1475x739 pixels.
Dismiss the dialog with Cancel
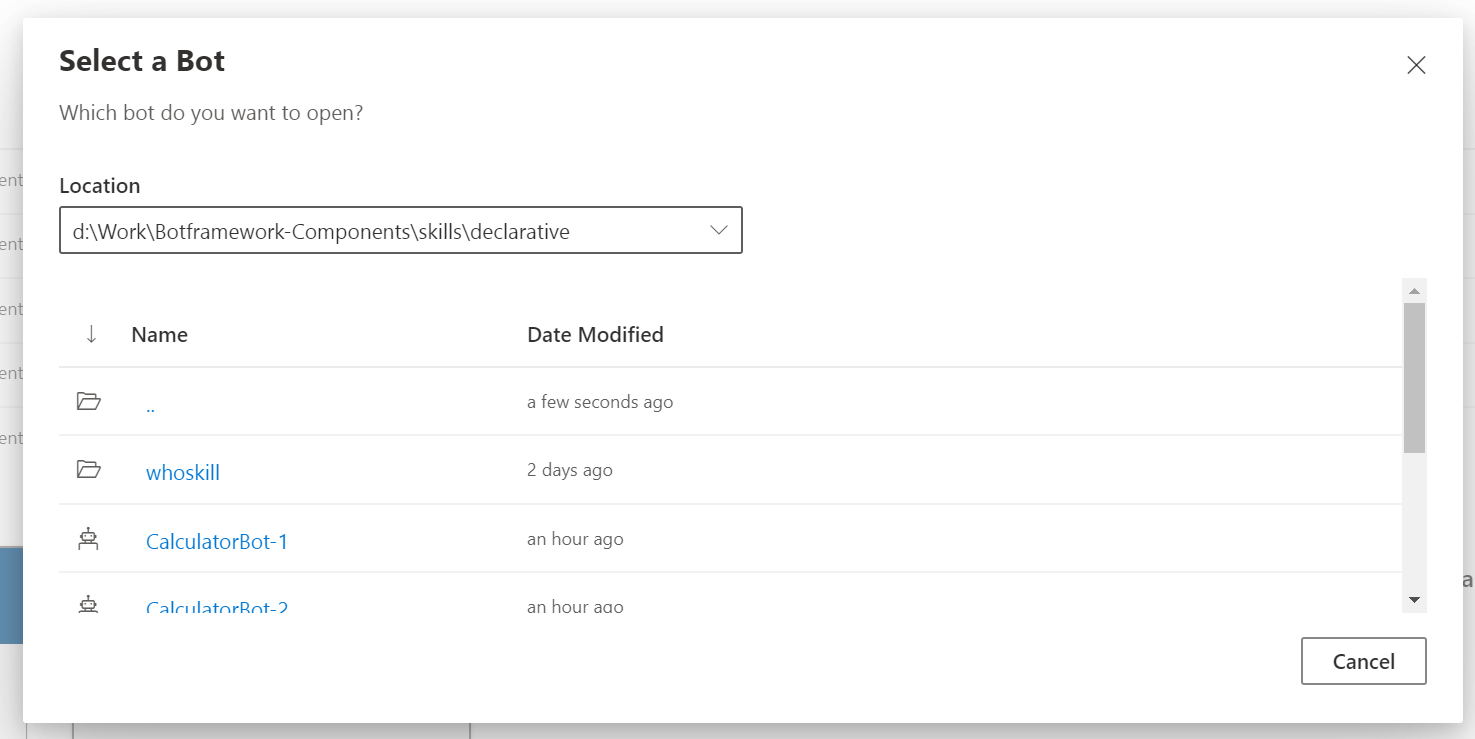point(1362,660)
